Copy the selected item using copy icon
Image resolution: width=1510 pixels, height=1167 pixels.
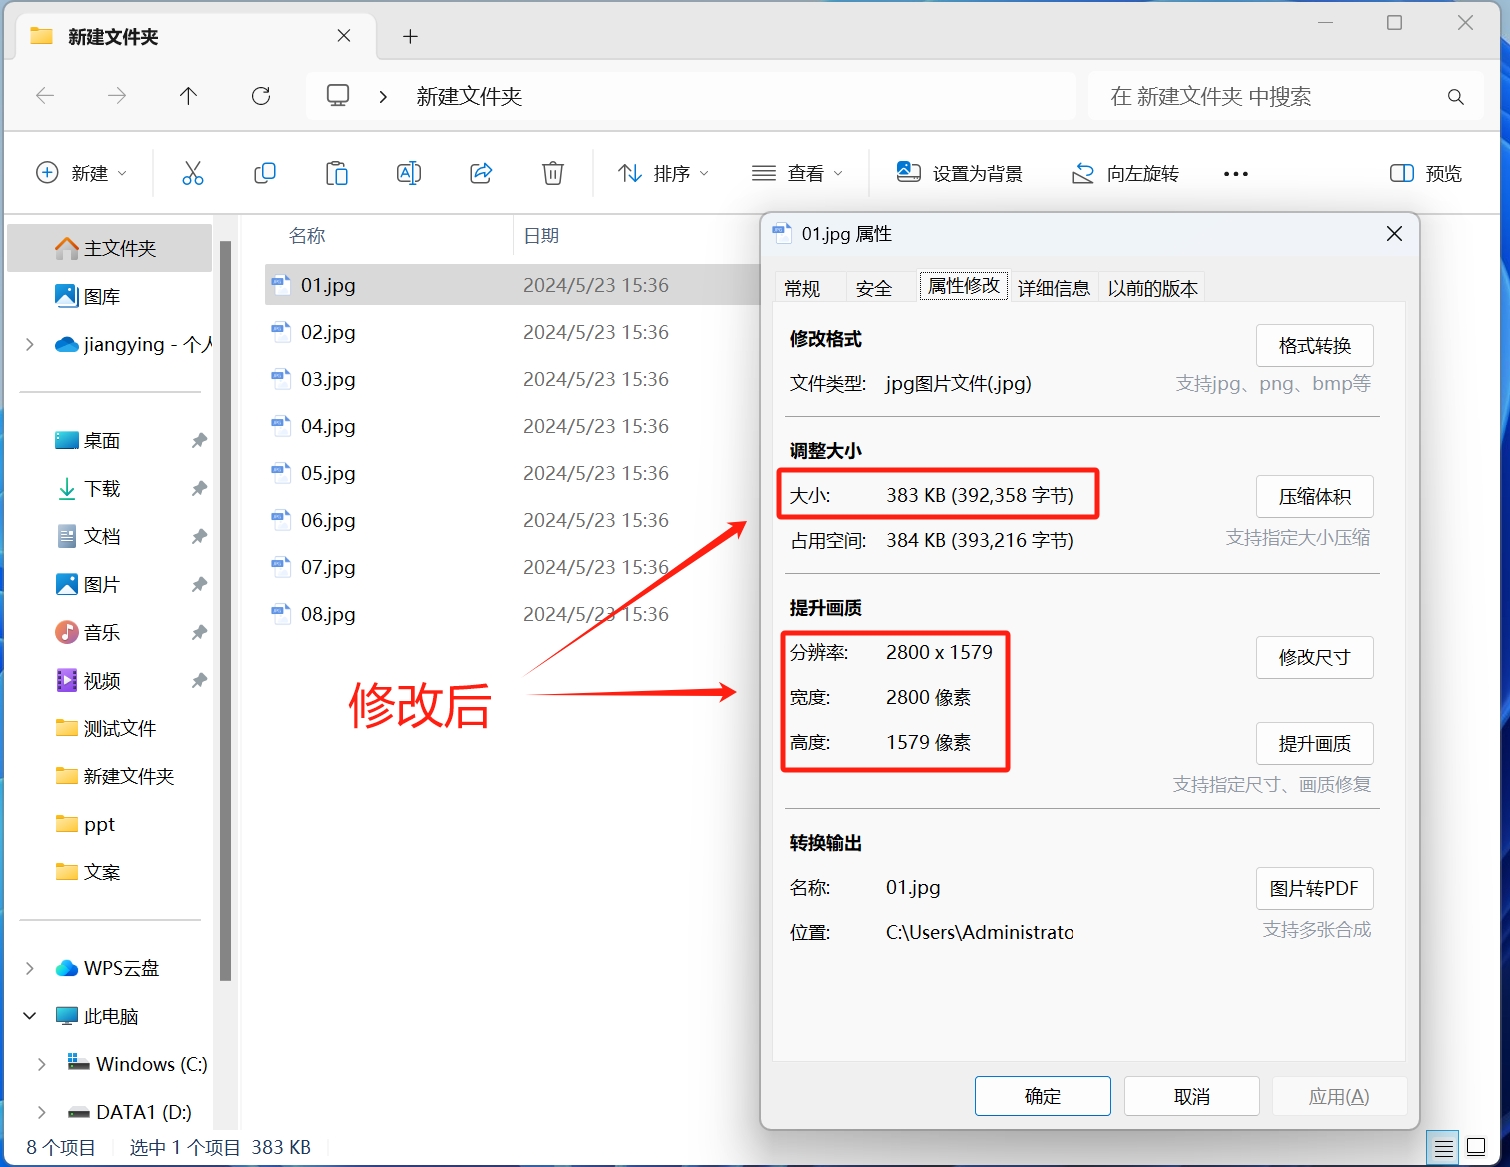[265, 172]
